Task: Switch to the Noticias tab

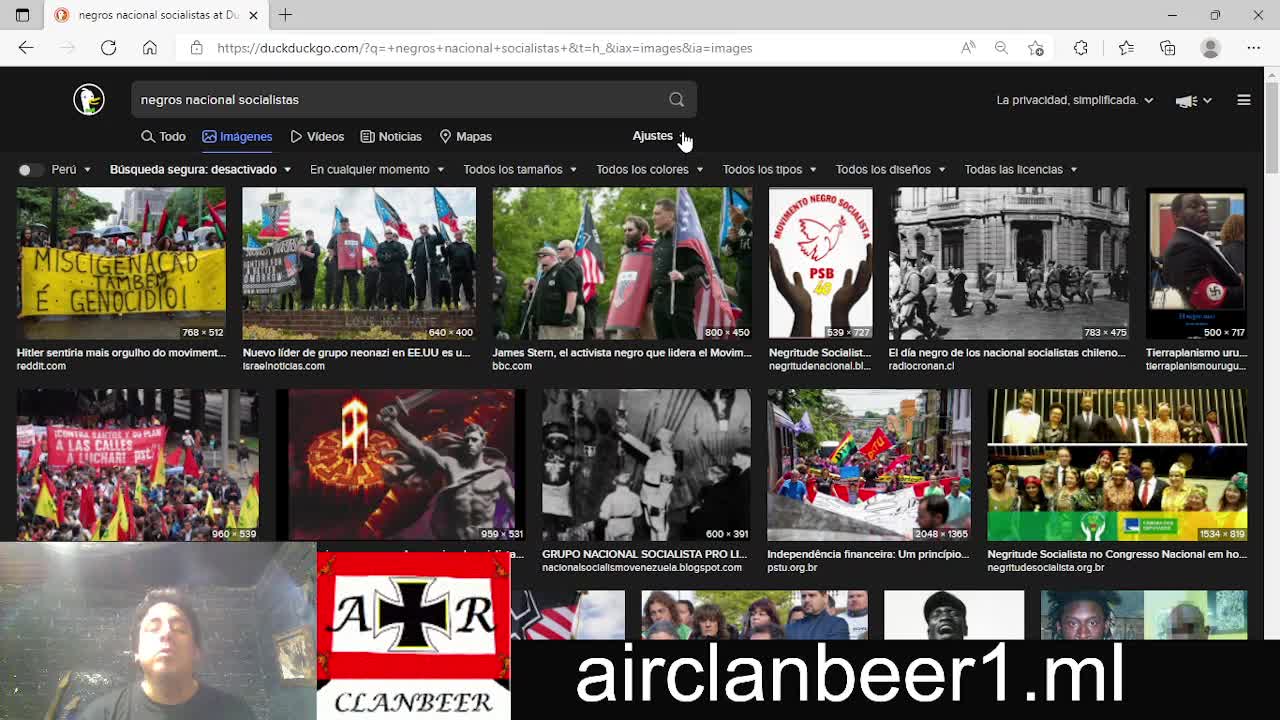Action: [x=391, y=137]
